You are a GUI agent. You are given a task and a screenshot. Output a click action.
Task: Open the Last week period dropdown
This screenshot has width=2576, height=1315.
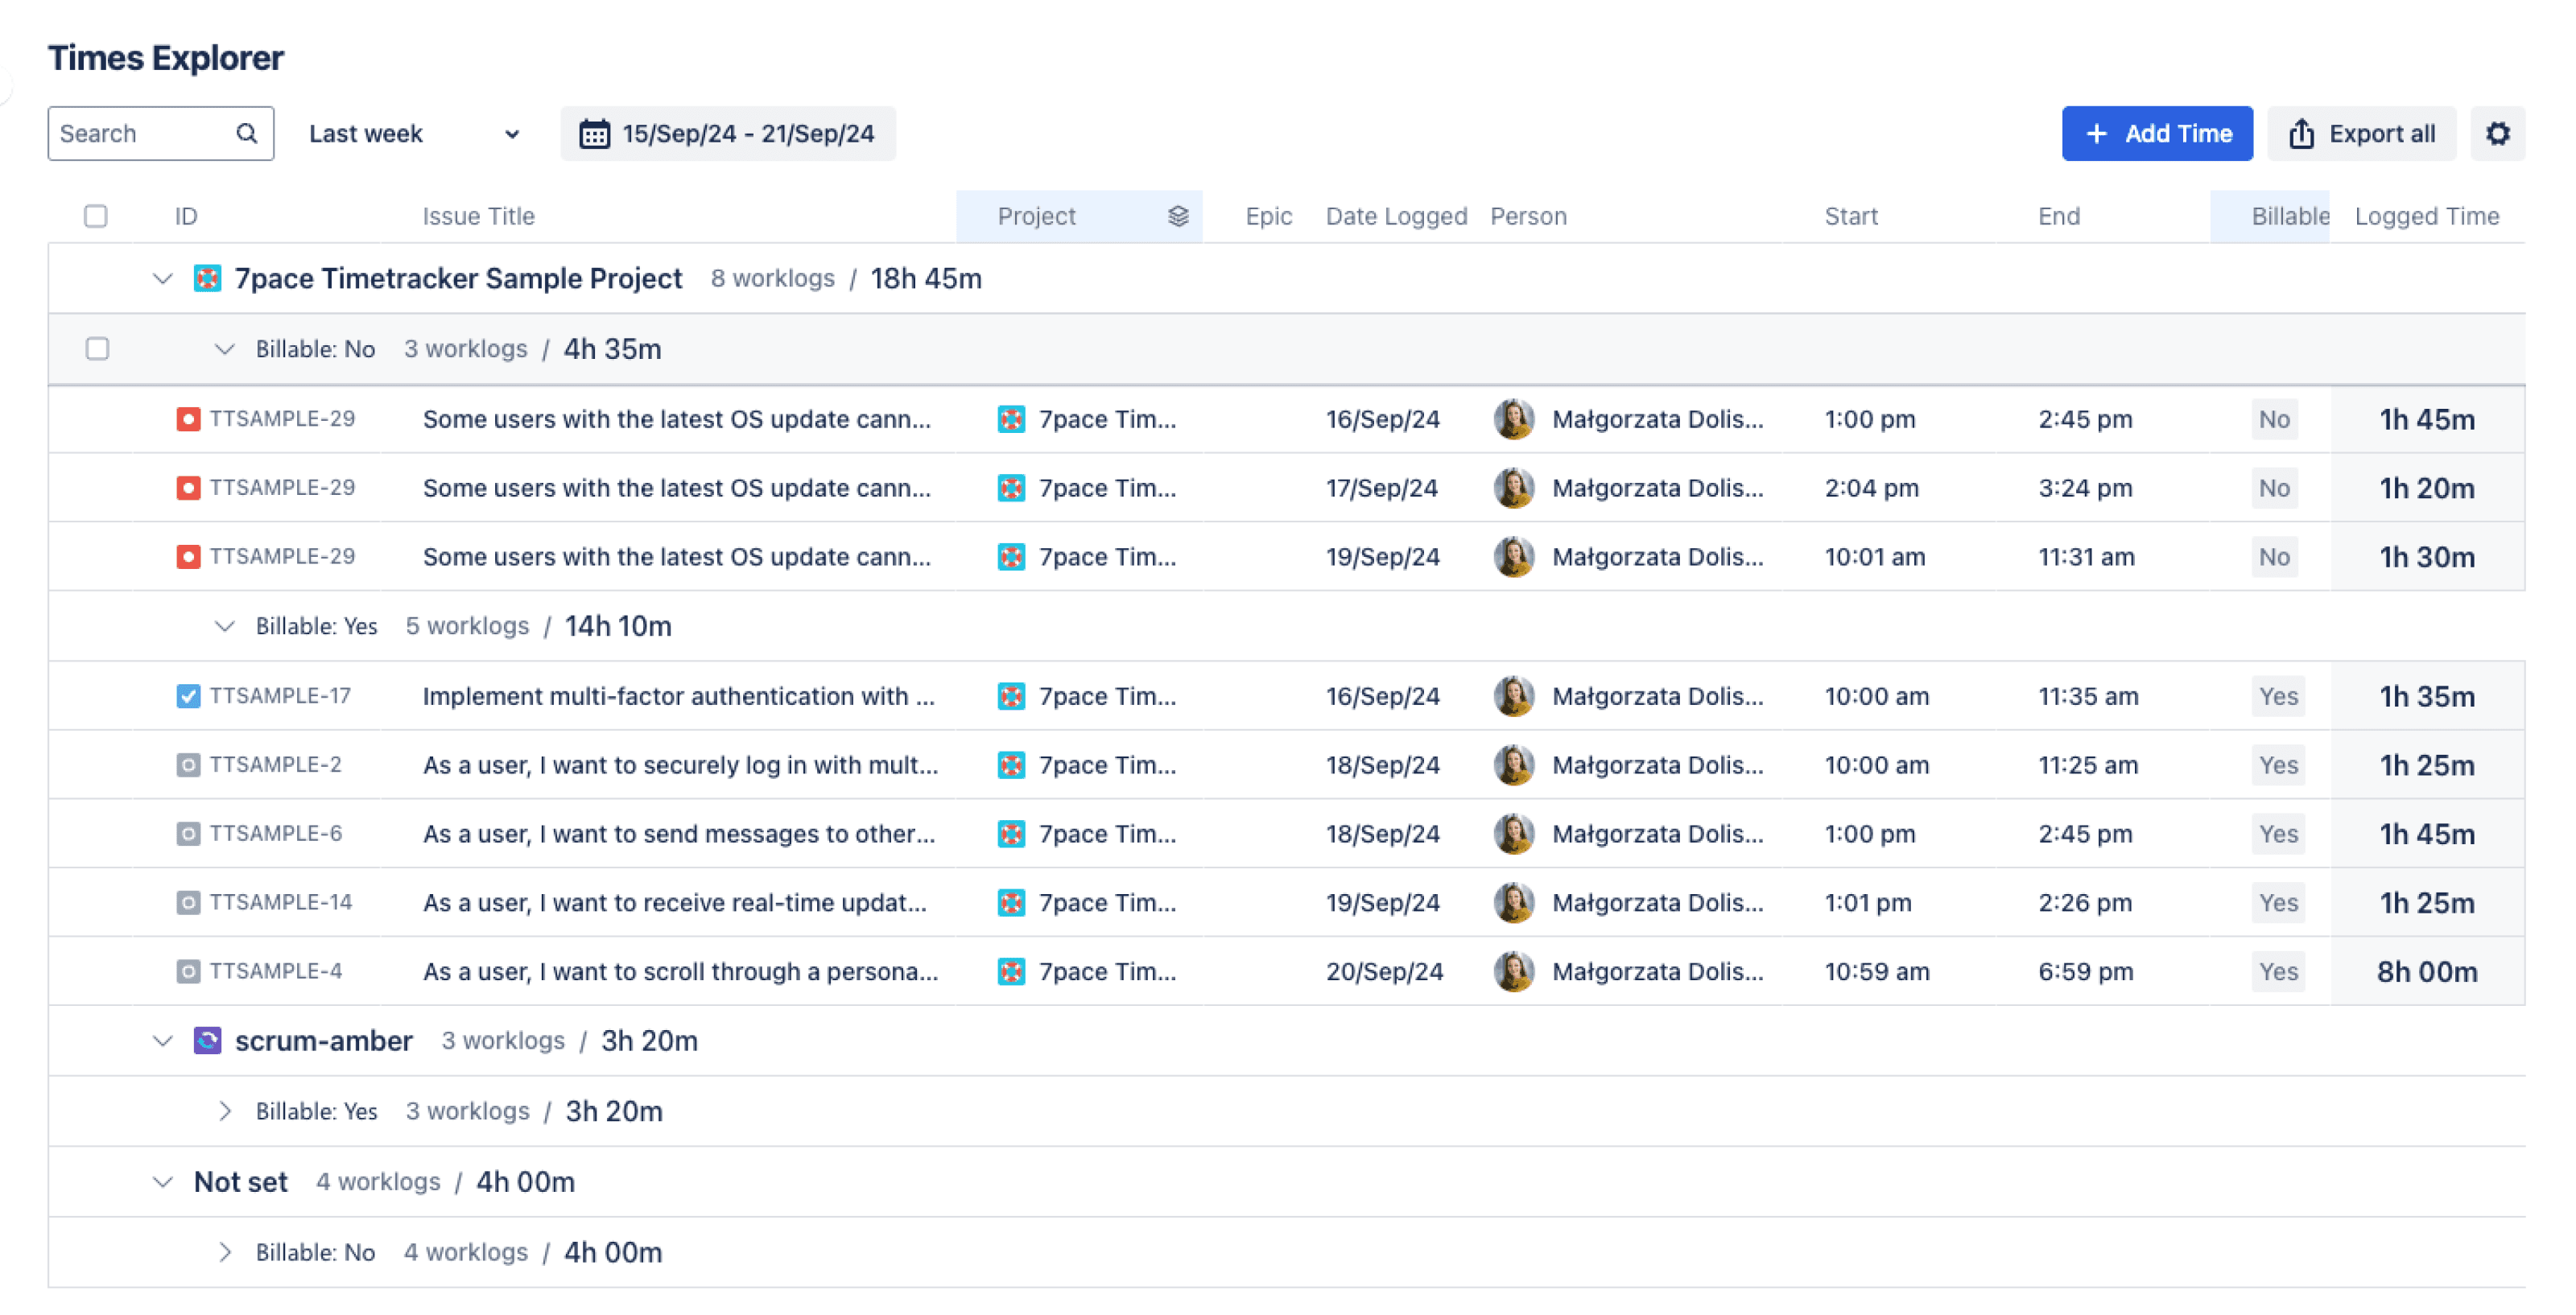414,134
